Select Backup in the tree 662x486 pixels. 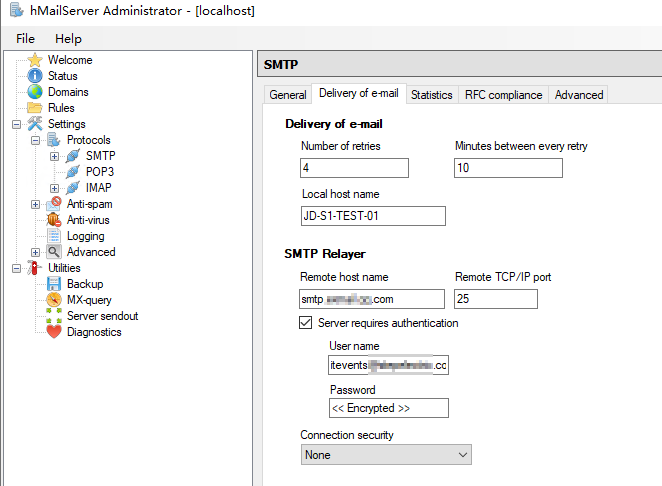[85, 284]
